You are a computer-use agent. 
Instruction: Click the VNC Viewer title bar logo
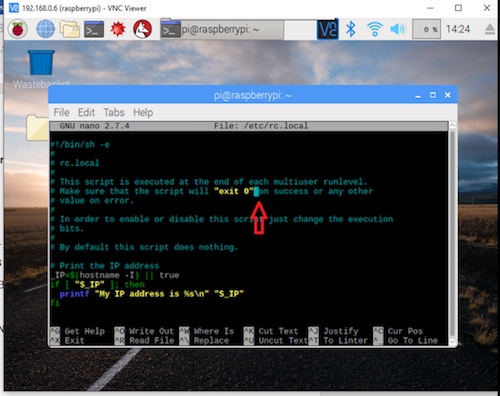14,8
